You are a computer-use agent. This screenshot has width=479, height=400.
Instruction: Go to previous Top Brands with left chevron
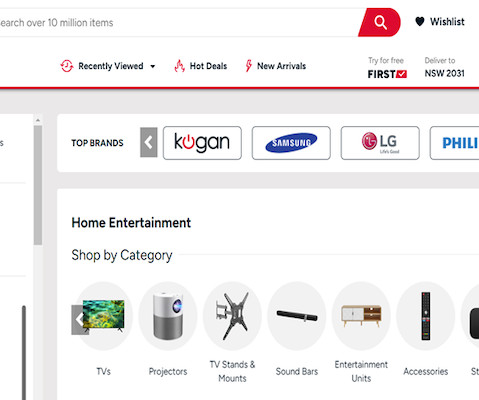149,142
